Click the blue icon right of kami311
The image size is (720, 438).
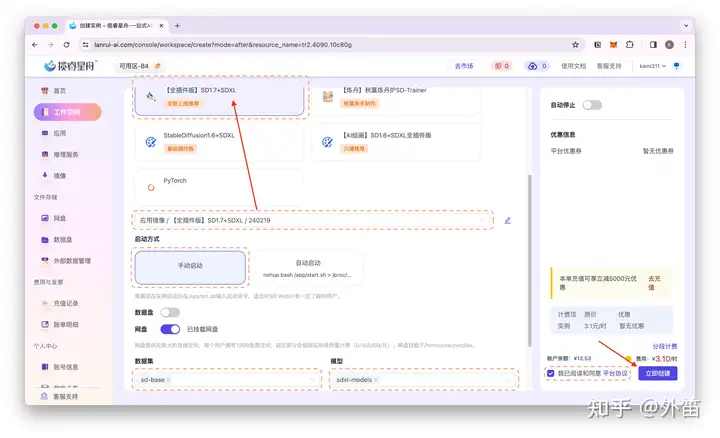[676, 66]
